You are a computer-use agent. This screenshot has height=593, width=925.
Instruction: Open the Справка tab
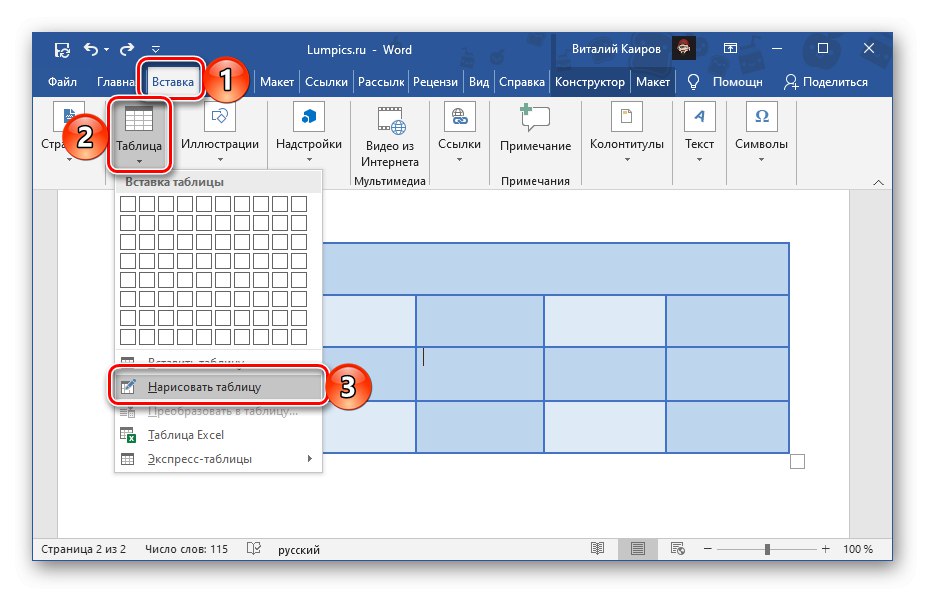(x=521, y=82)
